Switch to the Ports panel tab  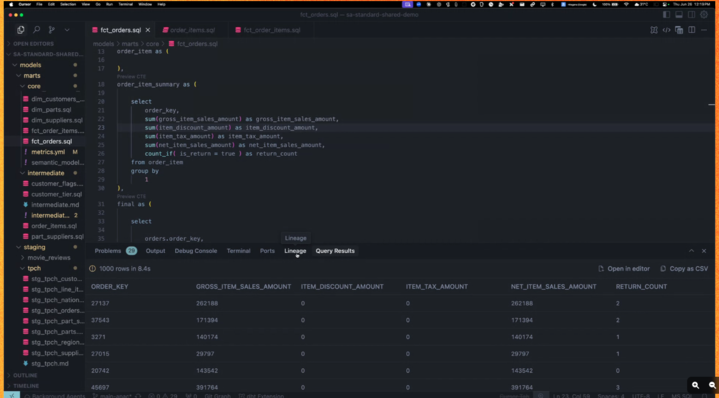point(267,251)
